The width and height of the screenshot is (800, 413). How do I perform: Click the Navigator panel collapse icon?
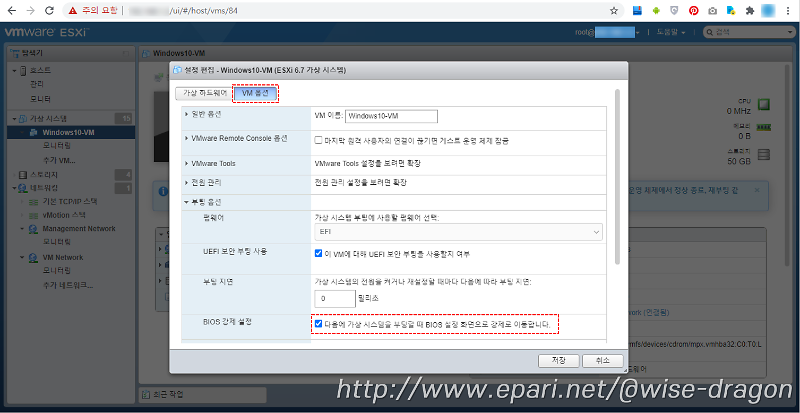click(126, 53)
